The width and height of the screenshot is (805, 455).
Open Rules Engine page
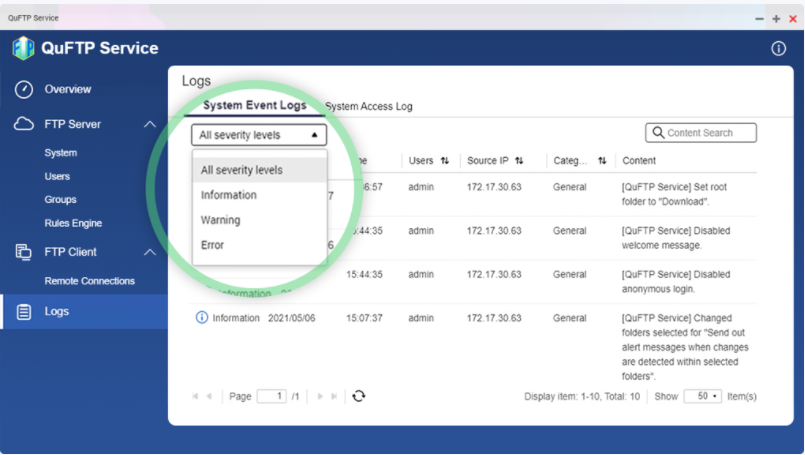click(73, 223)
